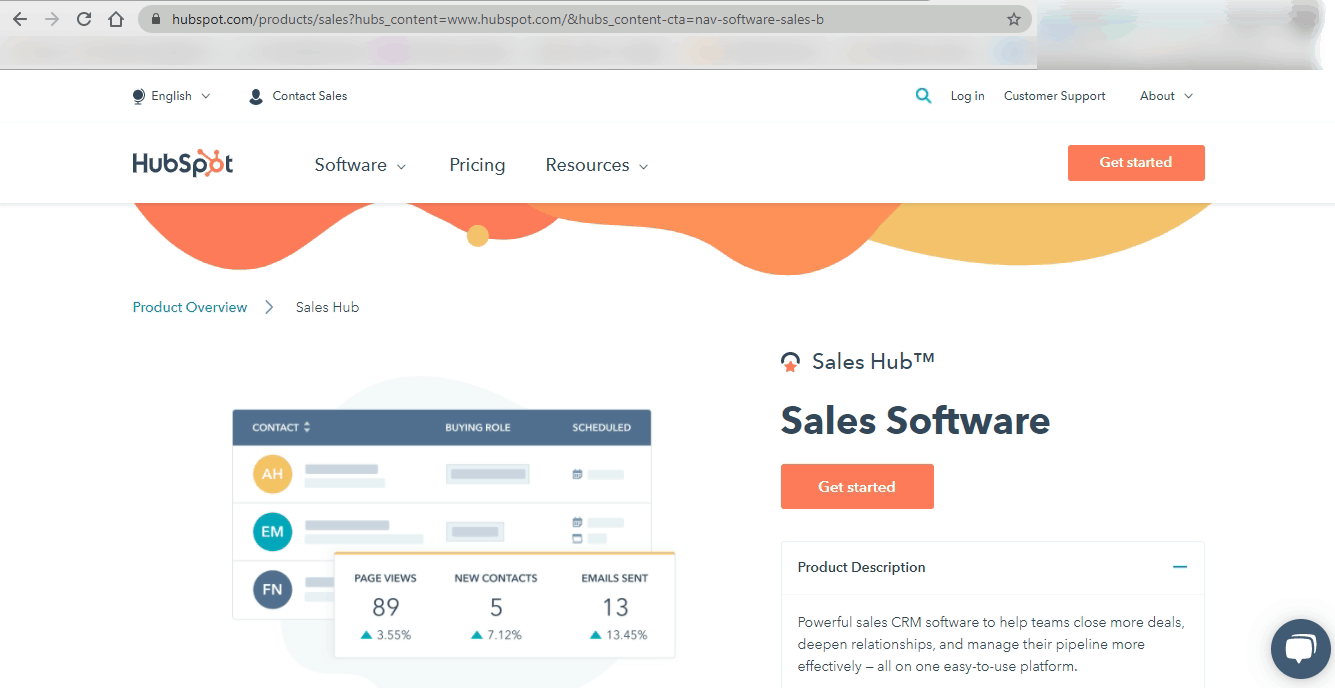Select Pricing in the navigation

point(477,164)
